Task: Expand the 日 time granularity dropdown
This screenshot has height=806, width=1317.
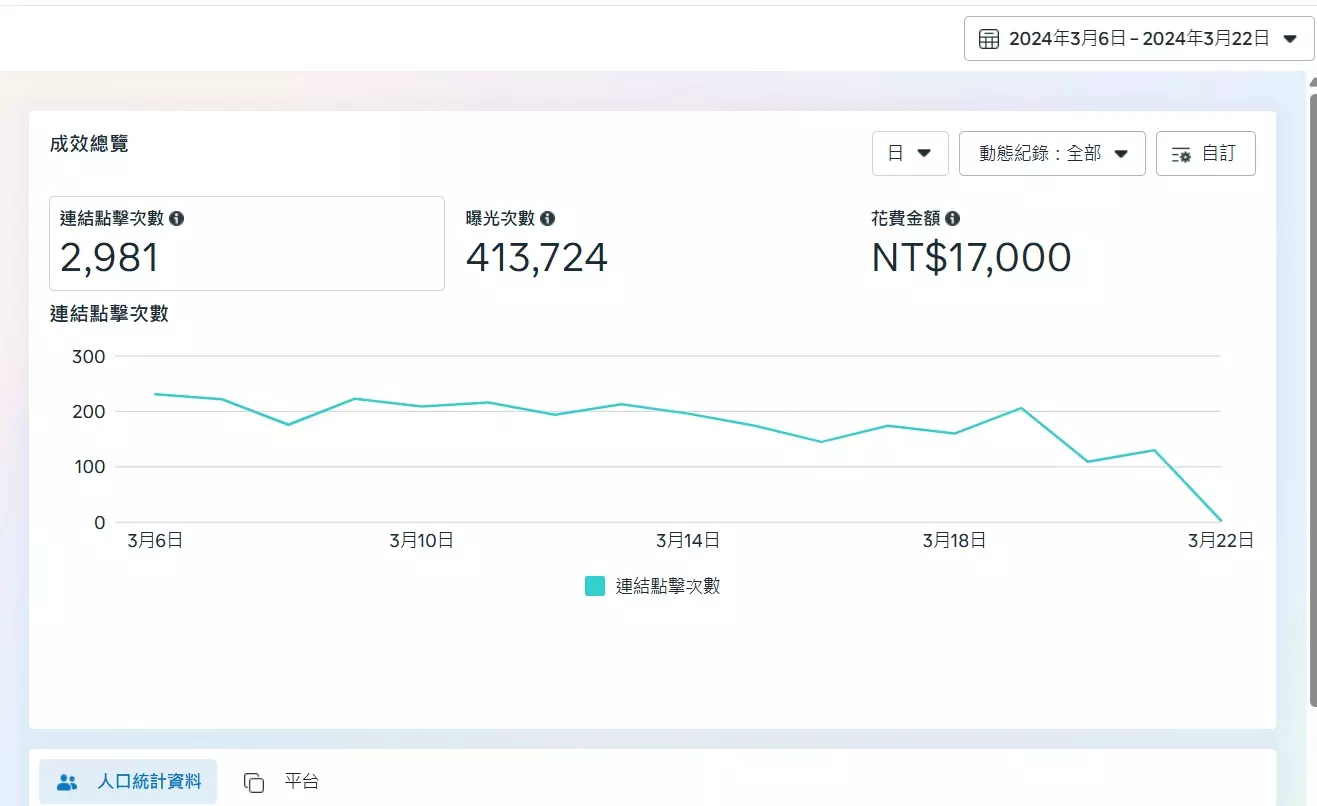Action: coord(909,153)
